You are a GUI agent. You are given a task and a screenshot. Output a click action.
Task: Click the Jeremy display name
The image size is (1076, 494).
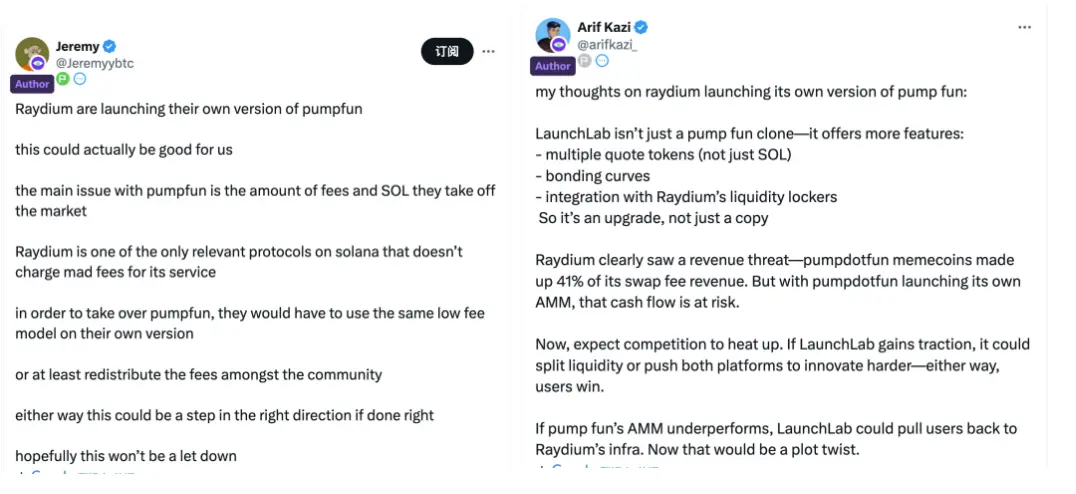pos(77,46)
